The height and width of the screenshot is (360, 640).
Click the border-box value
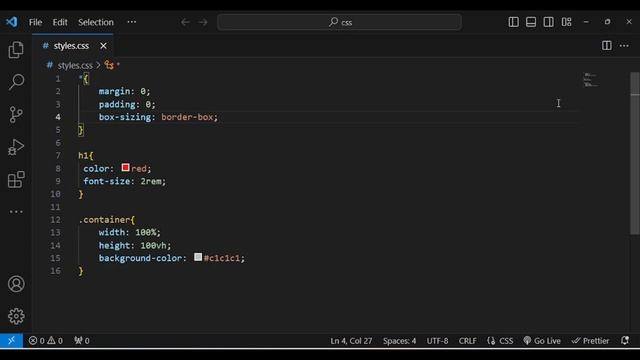point(187,117)
